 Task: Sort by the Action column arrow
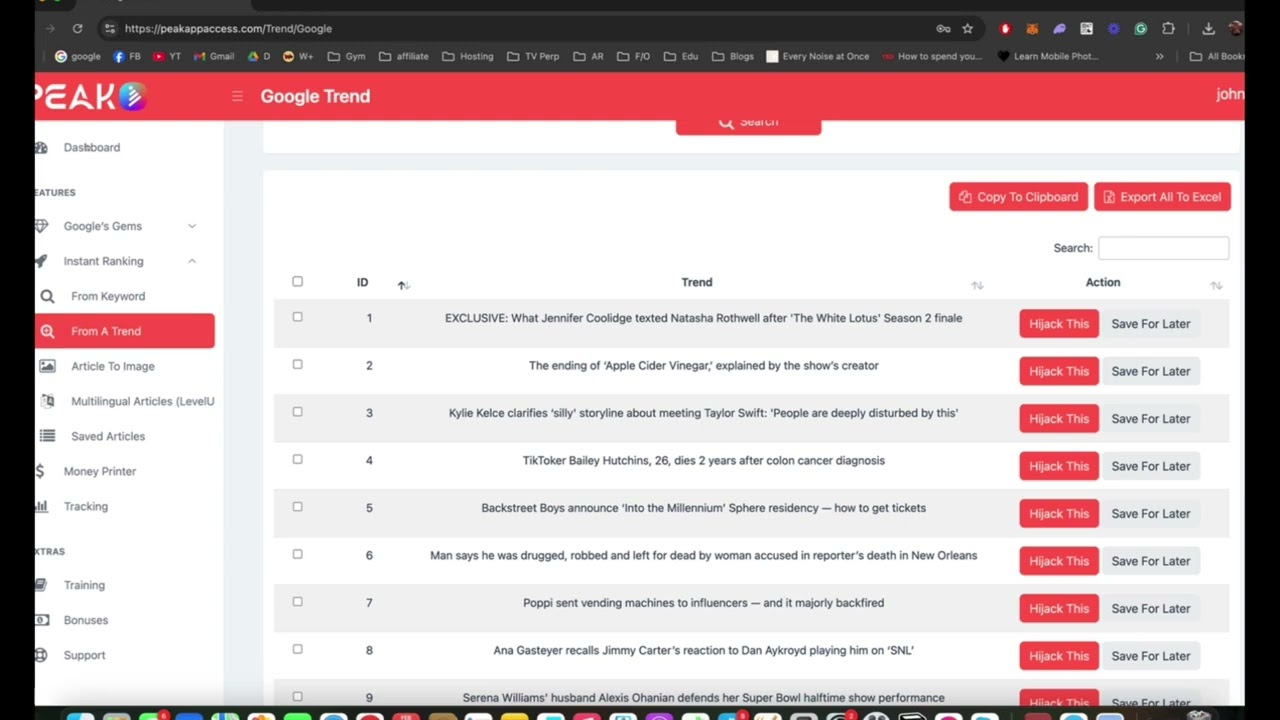point(1216,285)
